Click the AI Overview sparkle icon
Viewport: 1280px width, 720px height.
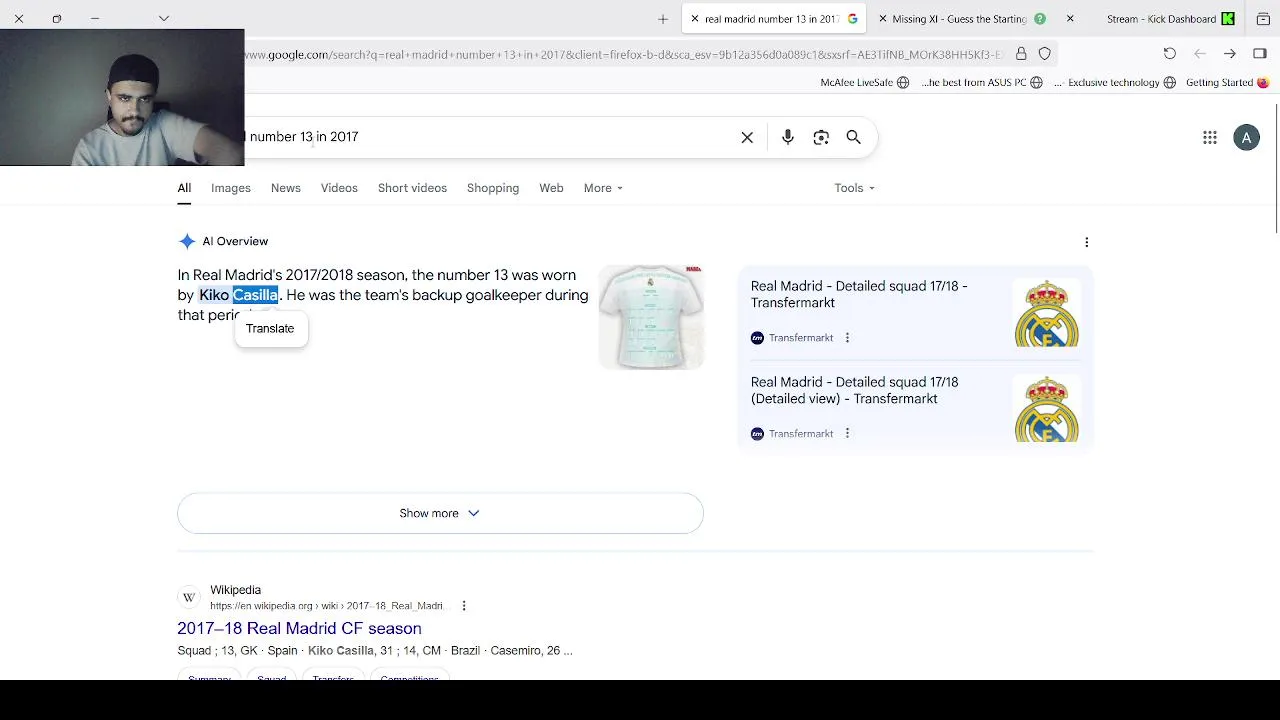(187, 241)
